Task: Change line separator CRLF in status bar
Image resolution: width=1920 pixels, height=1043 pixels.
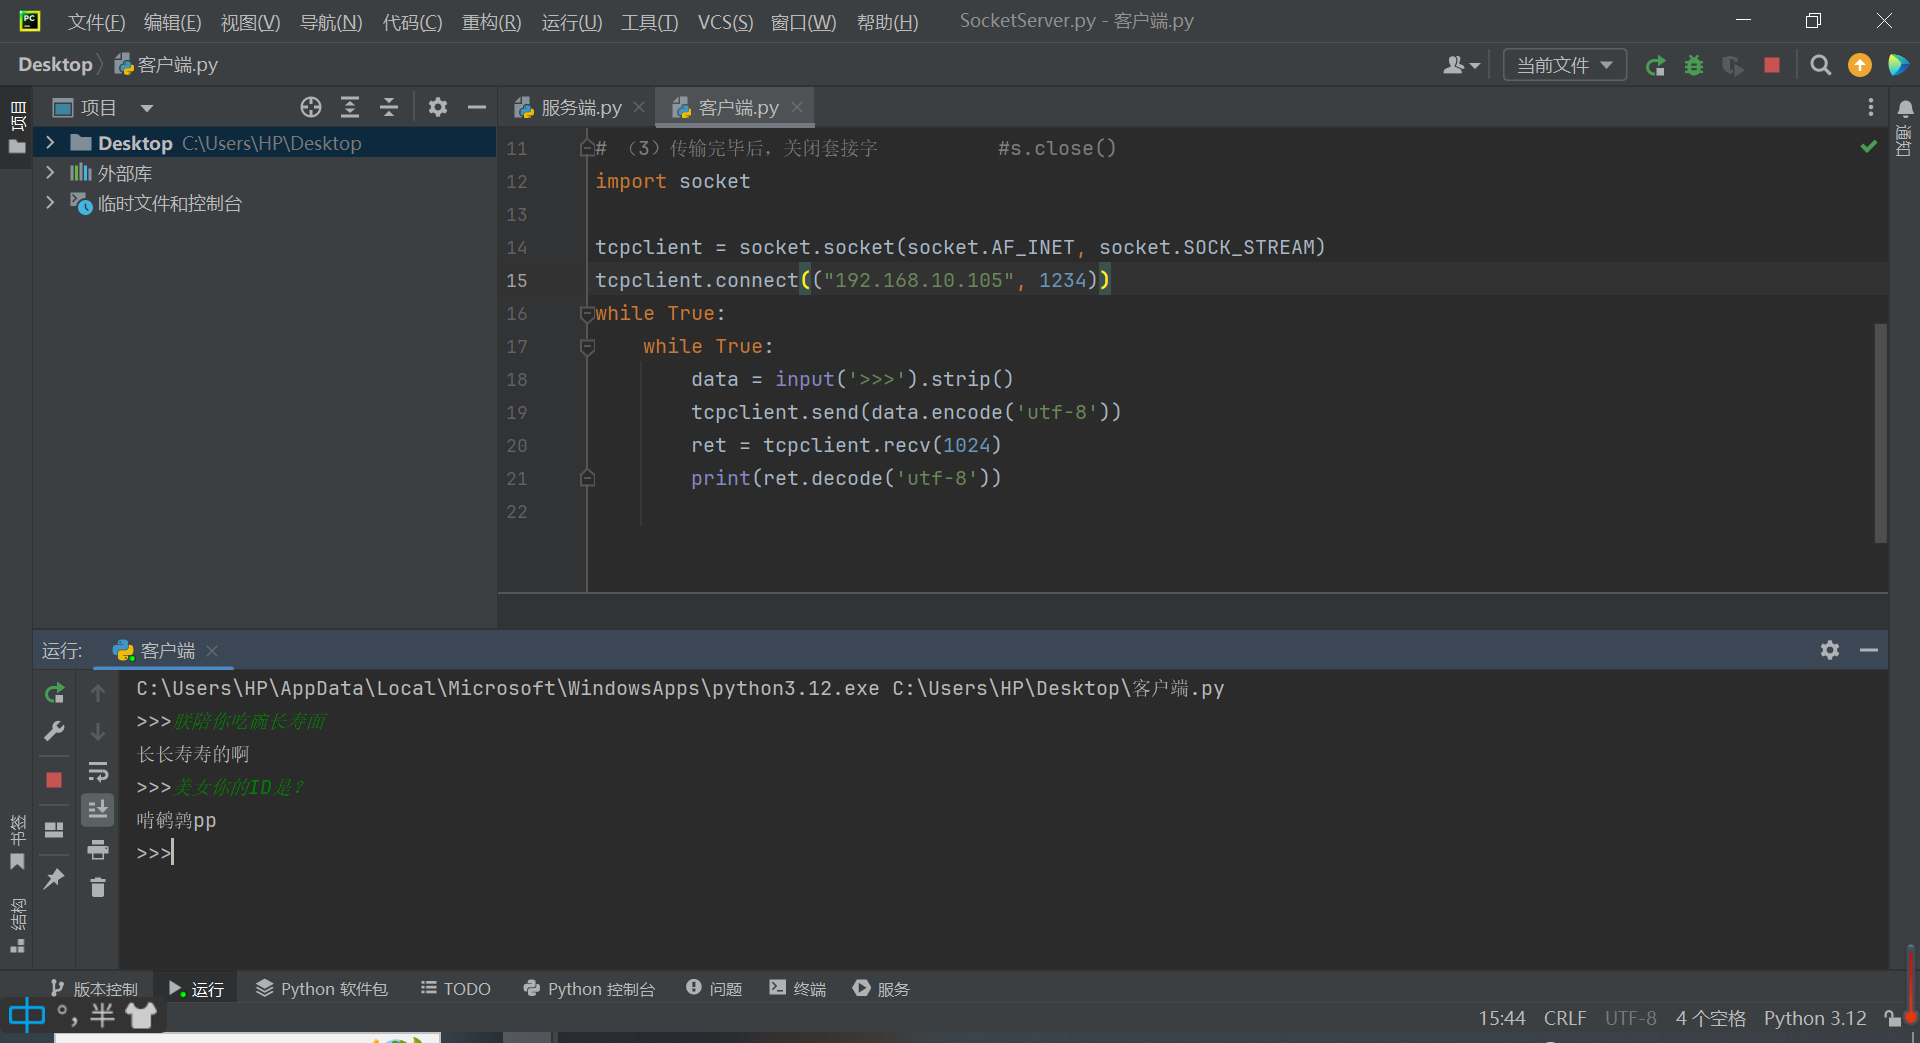Action: [1564, 1018]
